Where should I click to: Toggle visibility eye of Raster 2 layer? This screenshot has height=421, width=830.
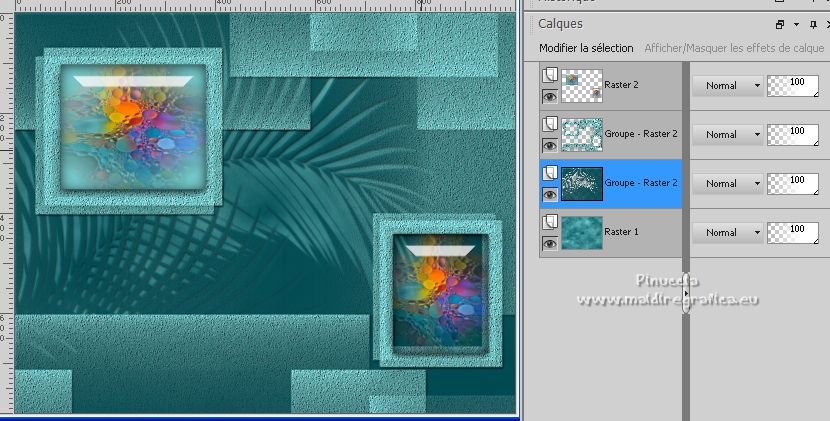tap(550, 96)
